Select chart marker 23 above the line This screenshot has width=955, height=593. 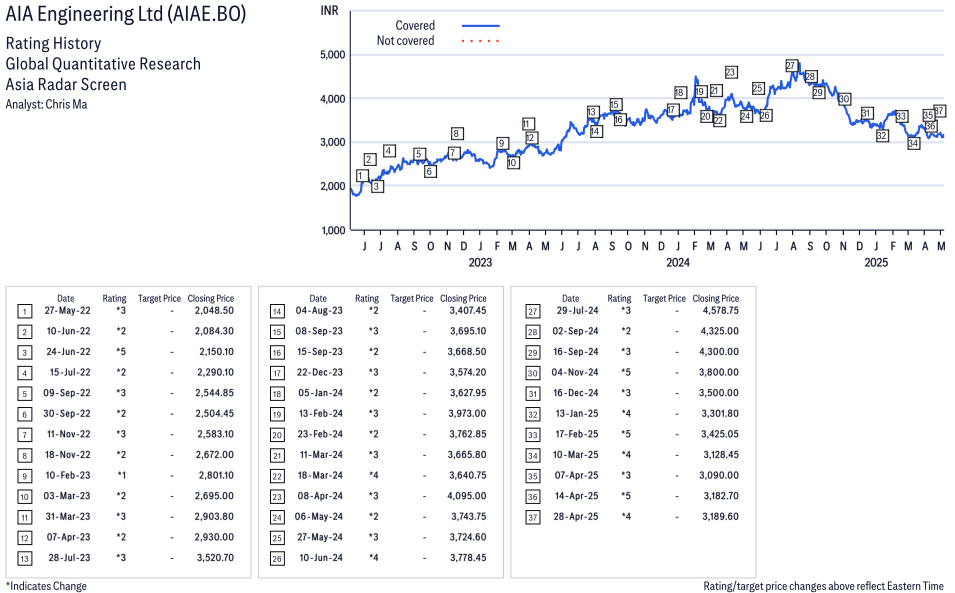point(731,72)
